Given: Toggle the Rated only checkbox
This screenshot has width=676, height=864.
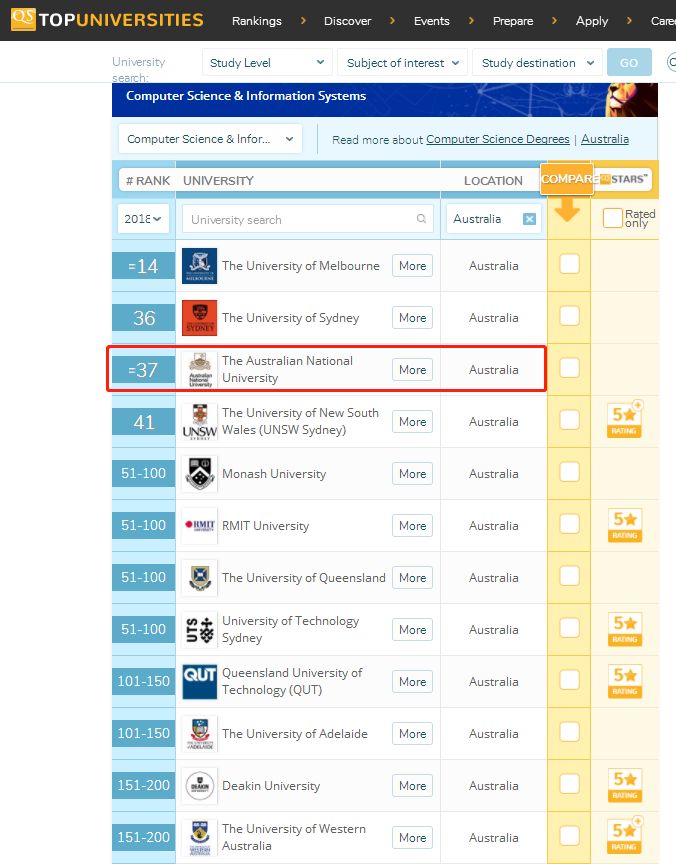Looking at the screenshot, I should point(612,218).
